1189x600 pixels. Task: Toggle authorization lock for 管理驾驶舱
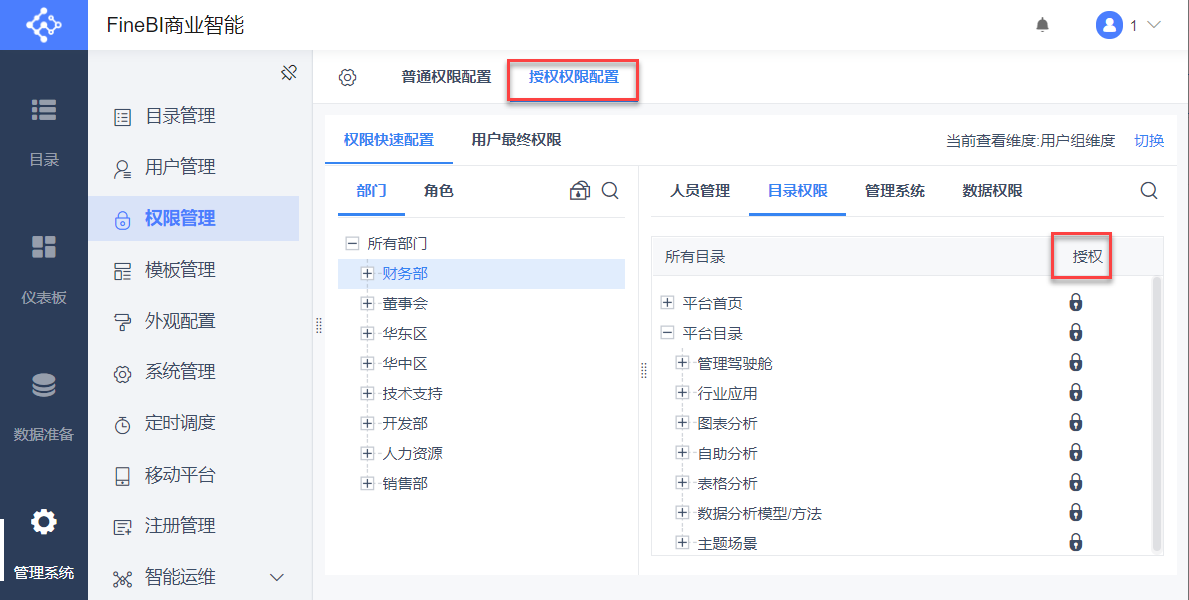point(1076,363)
